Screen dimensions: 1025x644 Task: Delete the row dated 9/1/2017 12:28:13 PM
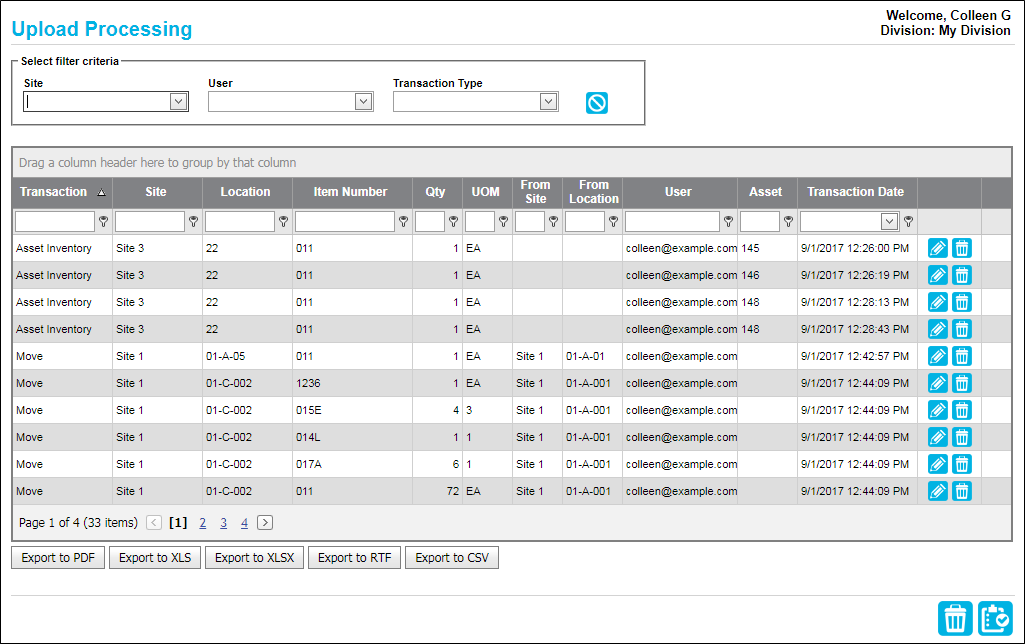[x=962, y=302]
